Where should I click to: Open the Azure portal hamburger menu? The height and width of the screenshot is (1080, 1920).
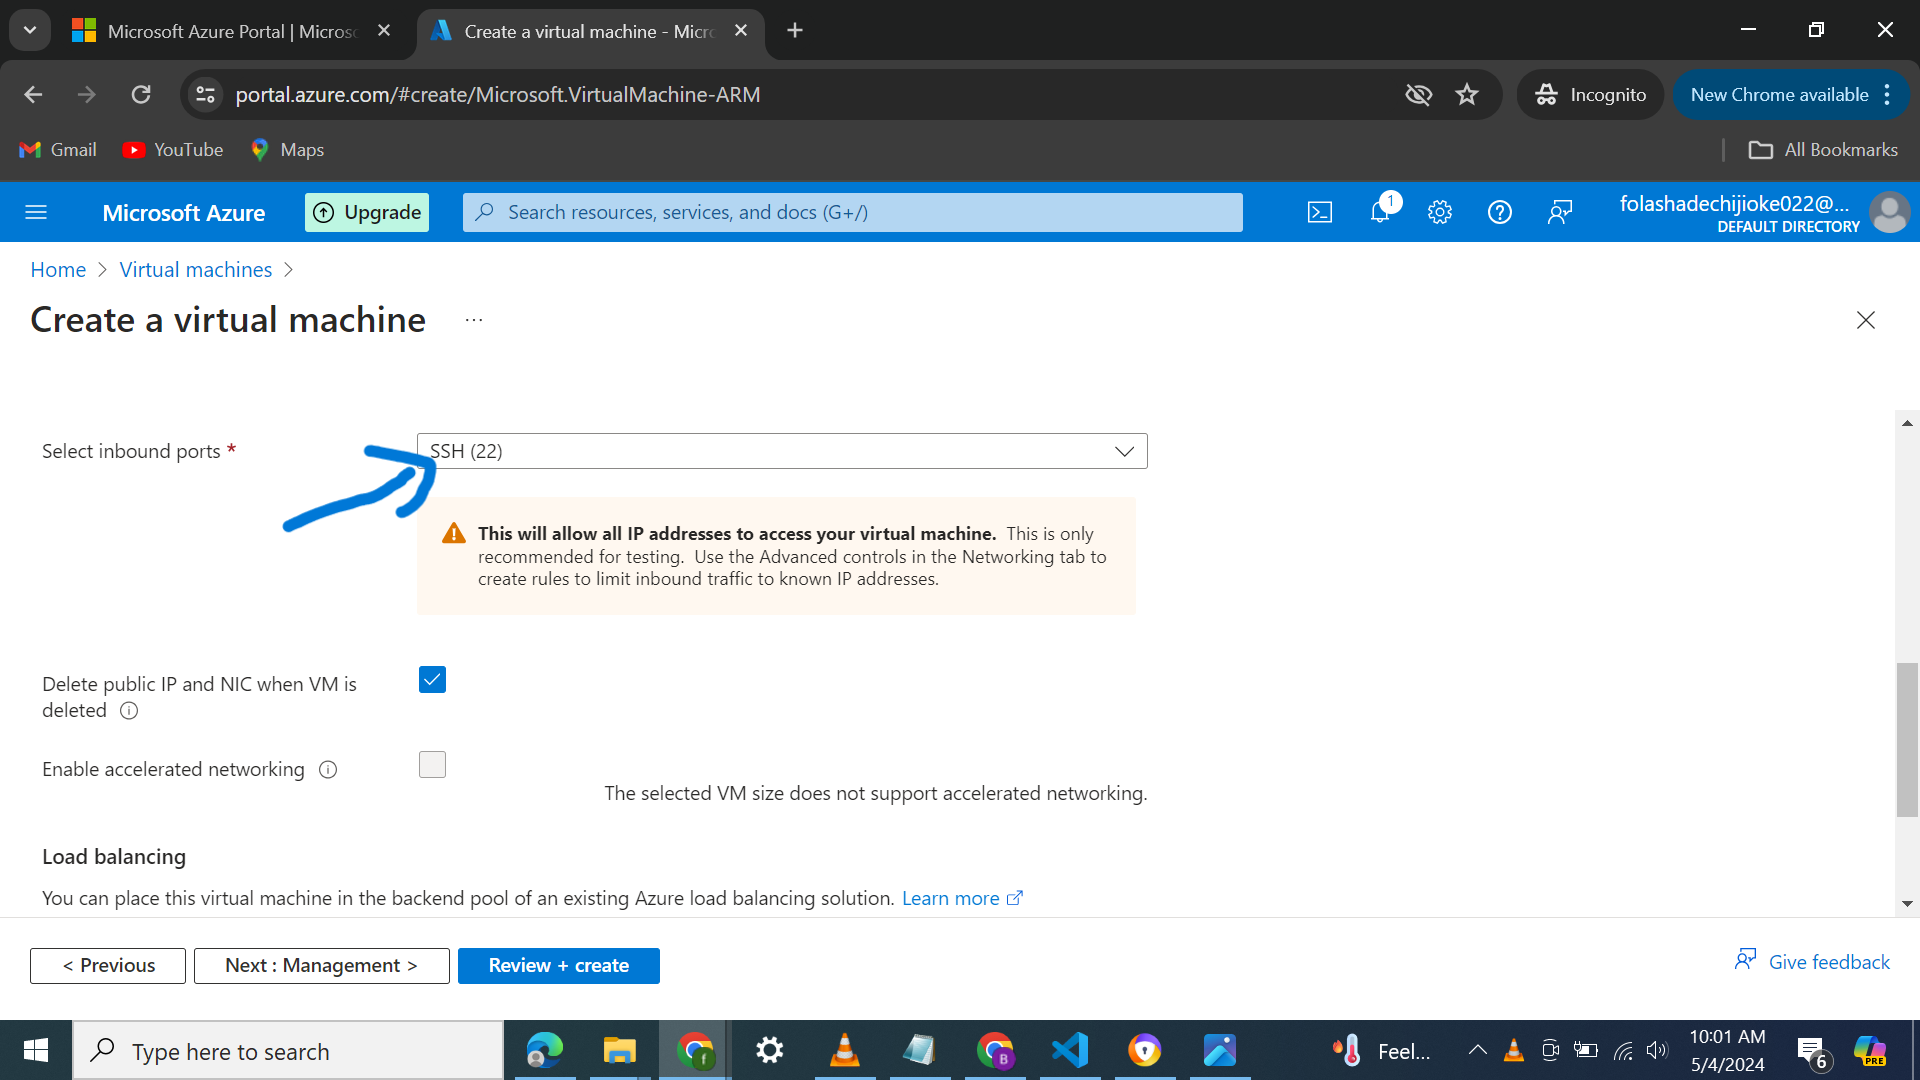36,212
